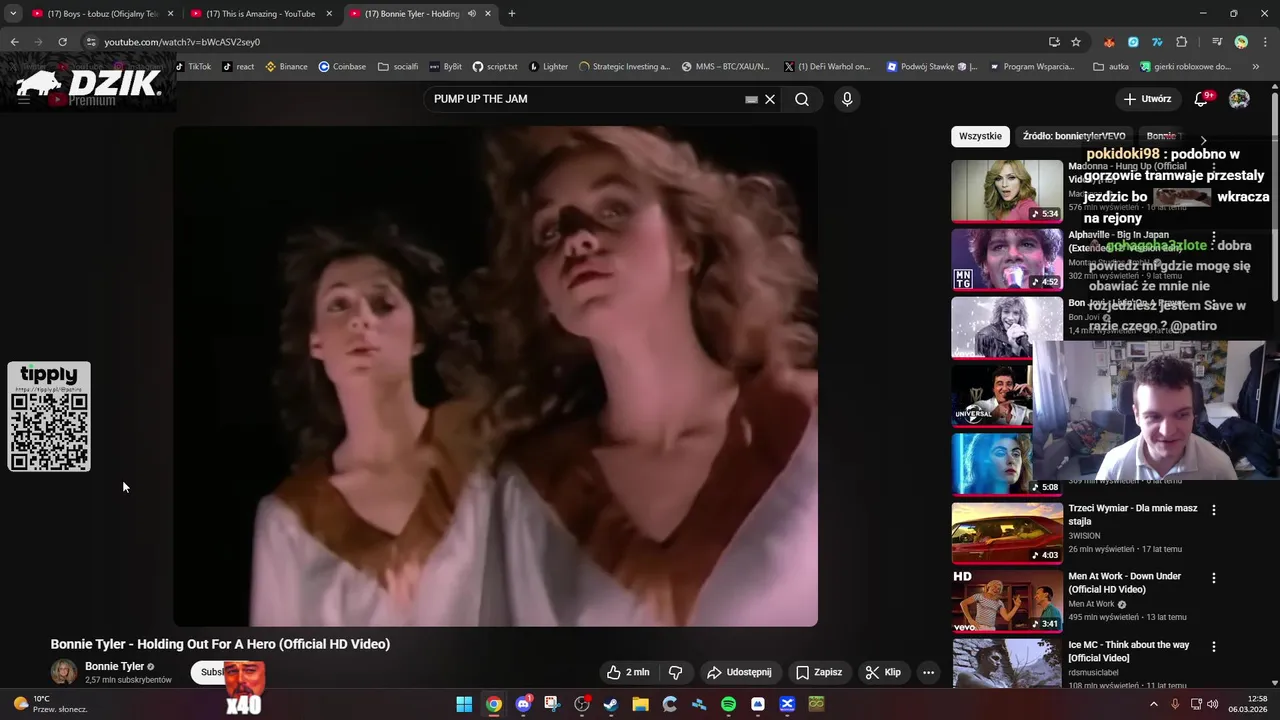1280x720 pixels.
Task: Show all bookmarks expander at bar end
Action: 1256,67
